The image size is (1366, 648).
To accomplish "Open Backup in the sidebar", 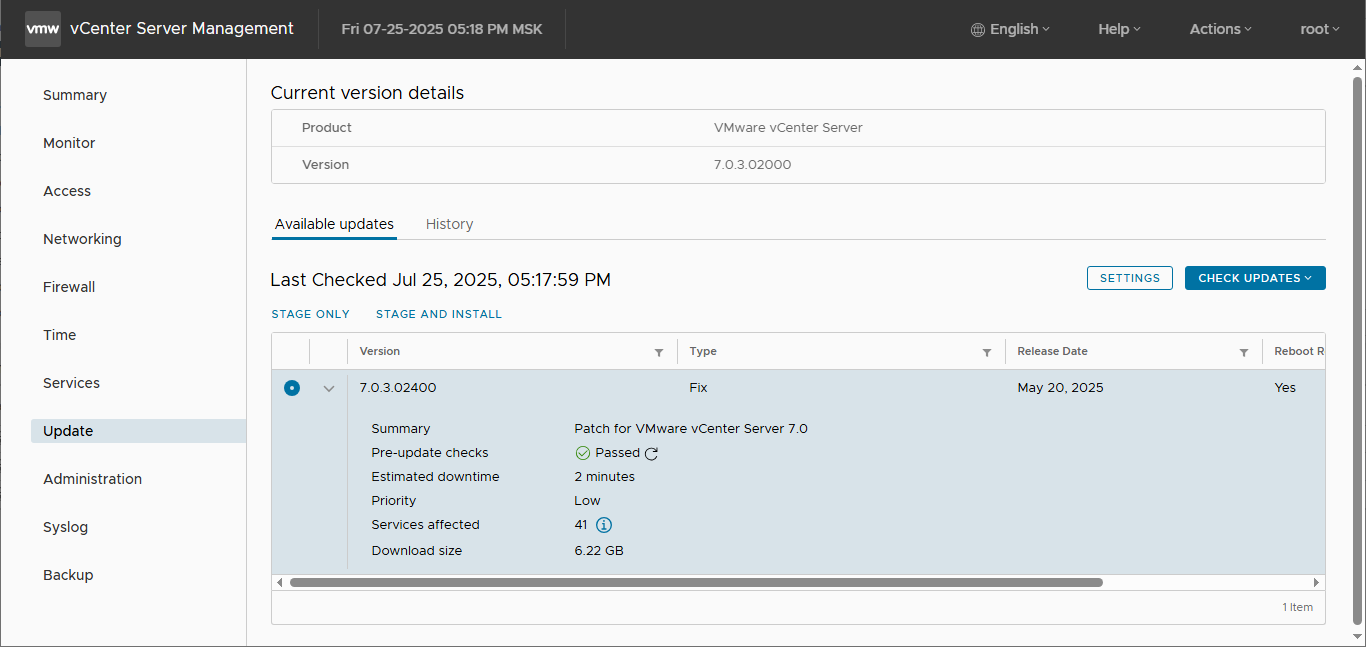I will (68, 575).
